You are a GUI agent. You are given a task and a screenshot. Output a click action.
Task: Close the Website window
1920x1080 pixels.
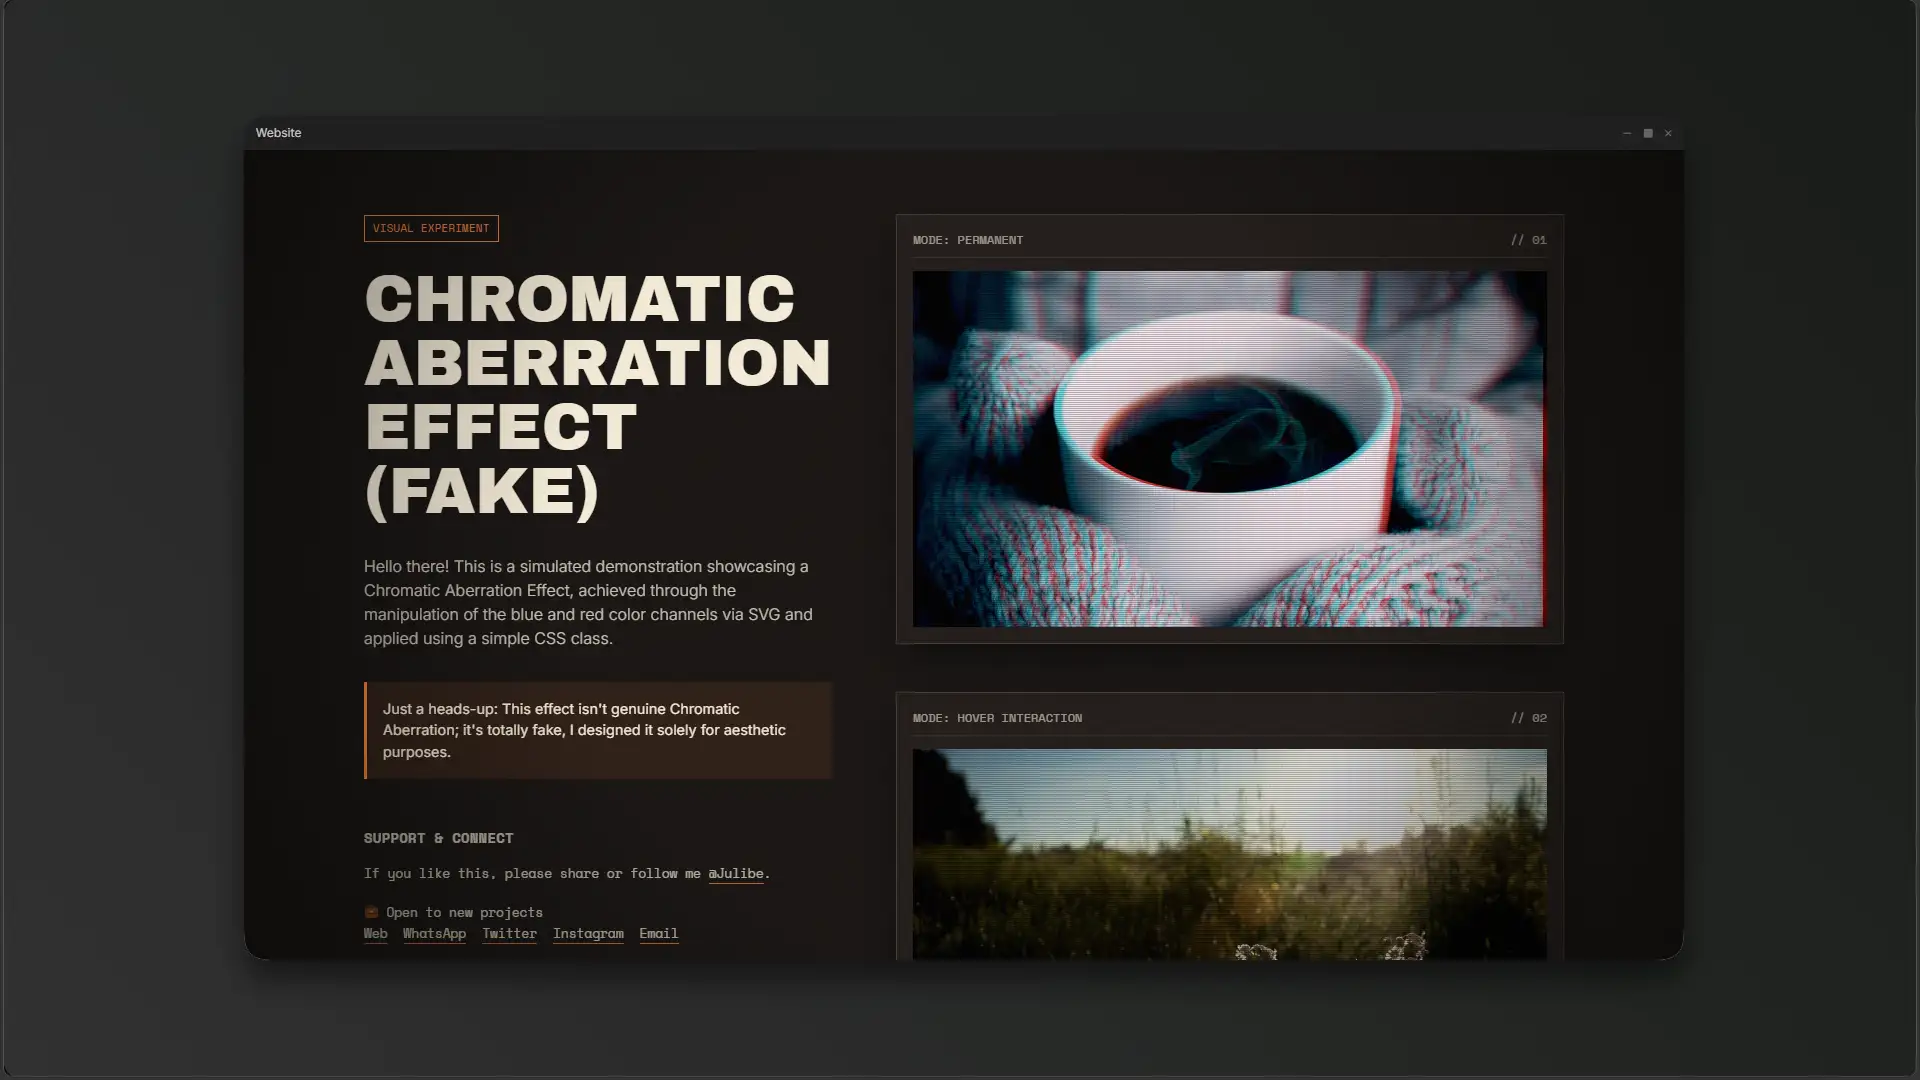tap(1668, 133)
